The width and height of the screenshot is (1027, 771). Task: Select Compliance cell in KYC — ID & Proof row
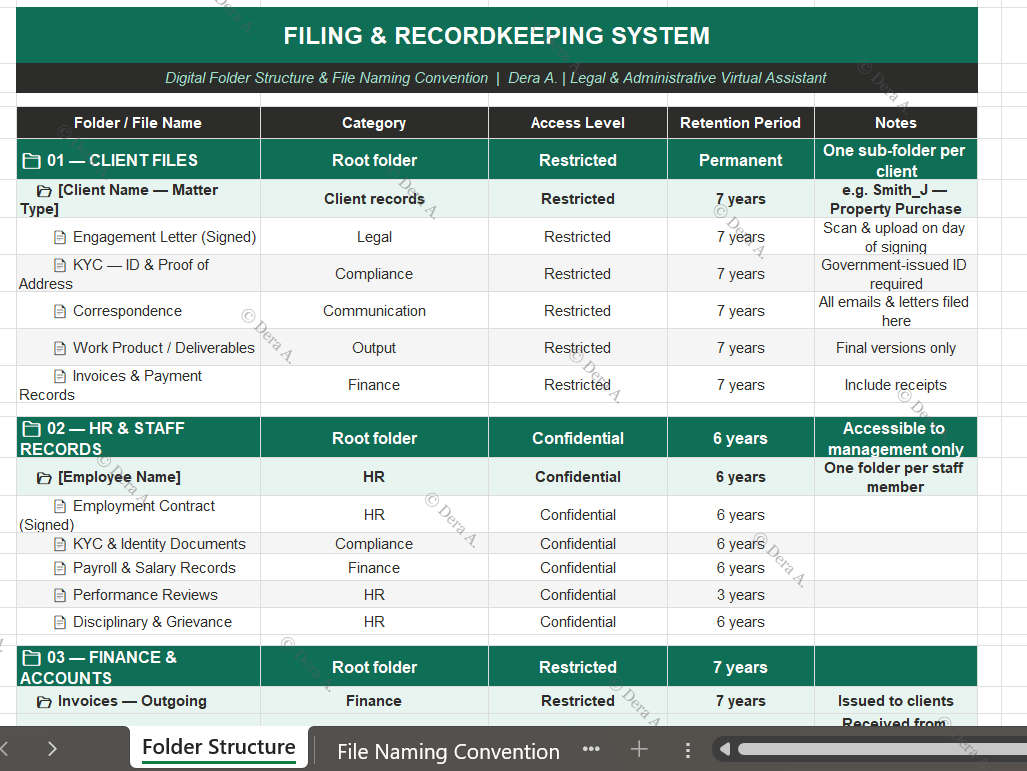pos(374,274)
